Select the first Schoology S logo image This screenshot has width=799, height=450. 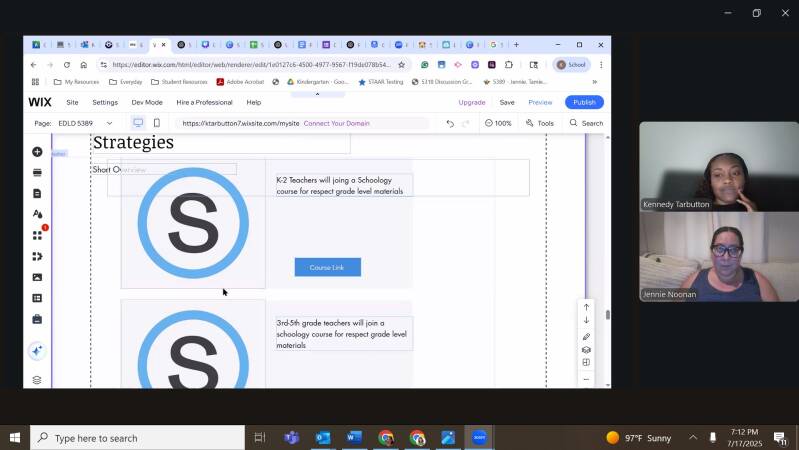pos(193,223)
